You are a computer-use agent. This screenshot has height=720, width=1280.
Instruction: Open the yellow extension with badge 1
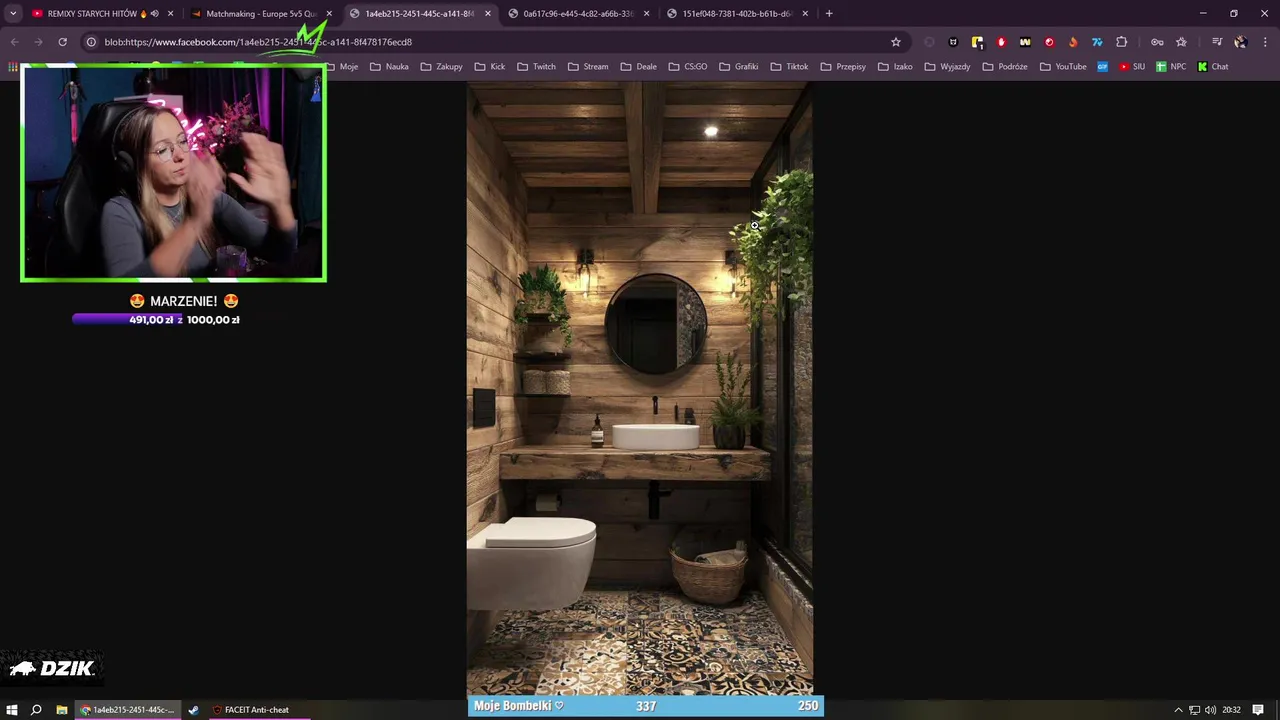pos(977,42)
